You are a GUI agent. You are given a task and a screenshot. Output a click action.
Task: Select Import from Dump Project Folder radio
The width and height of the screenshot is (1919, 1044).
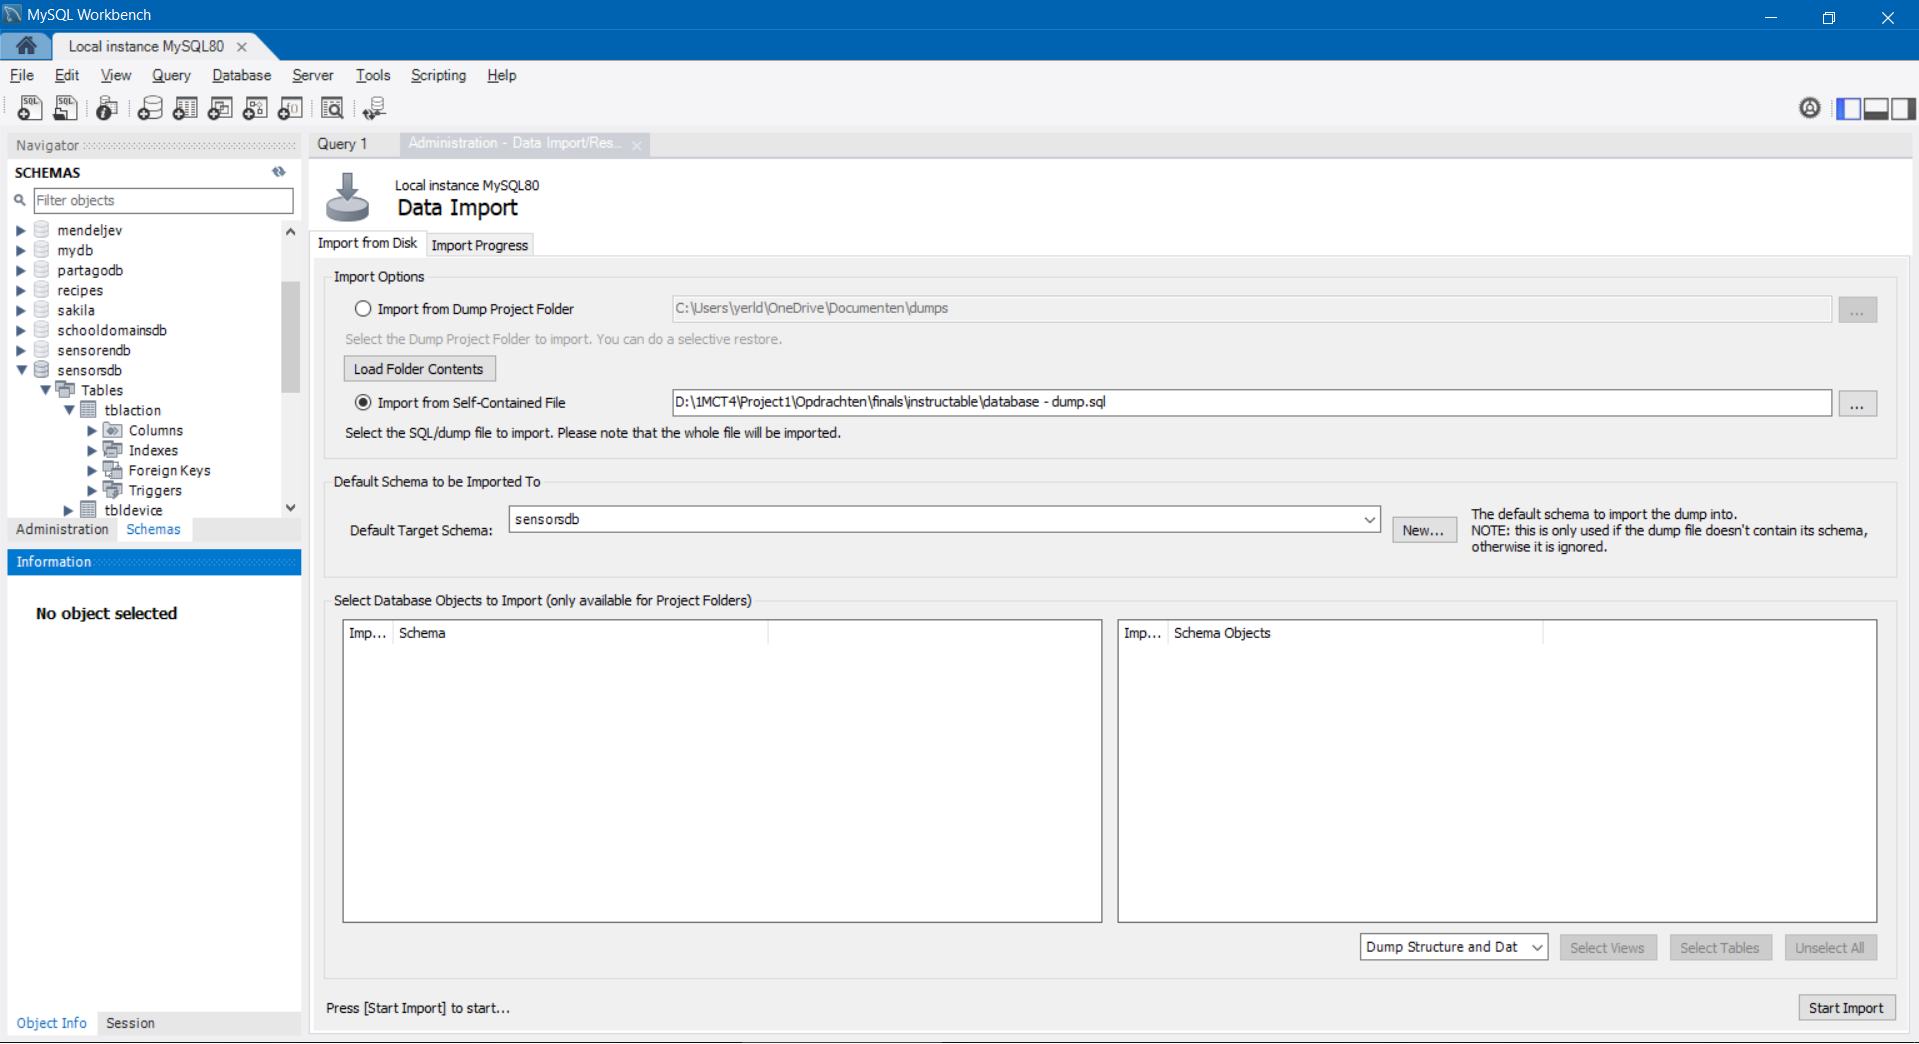point(363,309)
